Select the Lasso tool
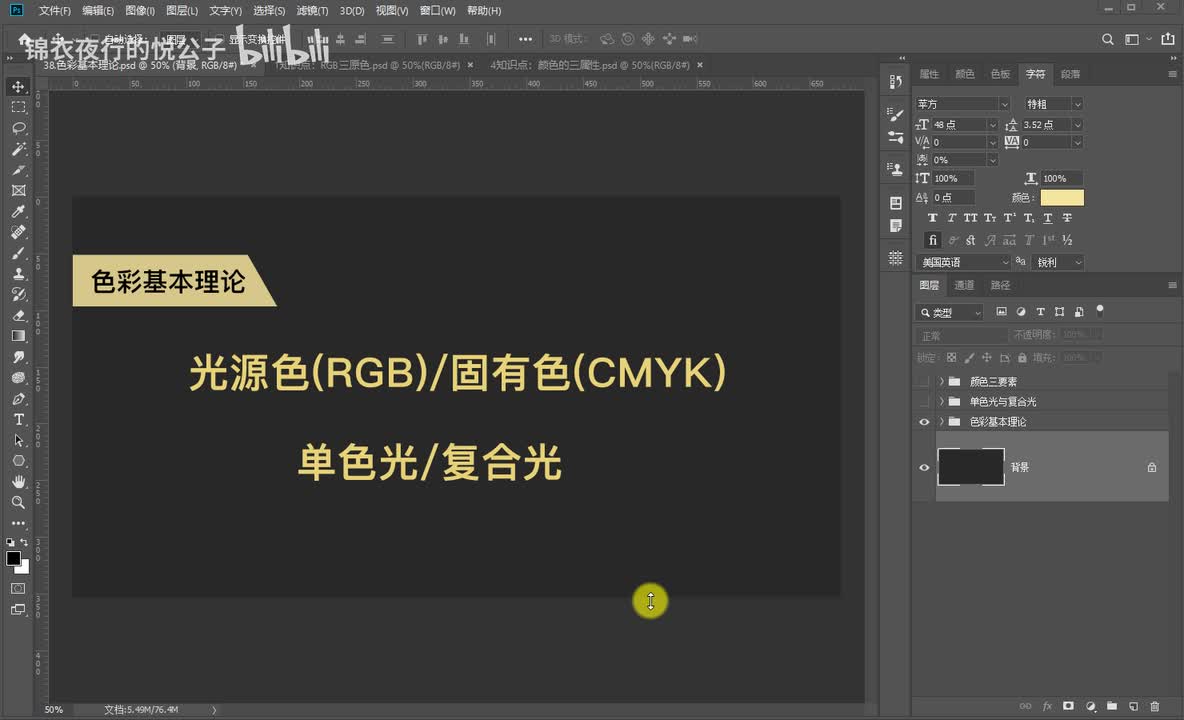 pyautogui.click(x=18, y=128)
